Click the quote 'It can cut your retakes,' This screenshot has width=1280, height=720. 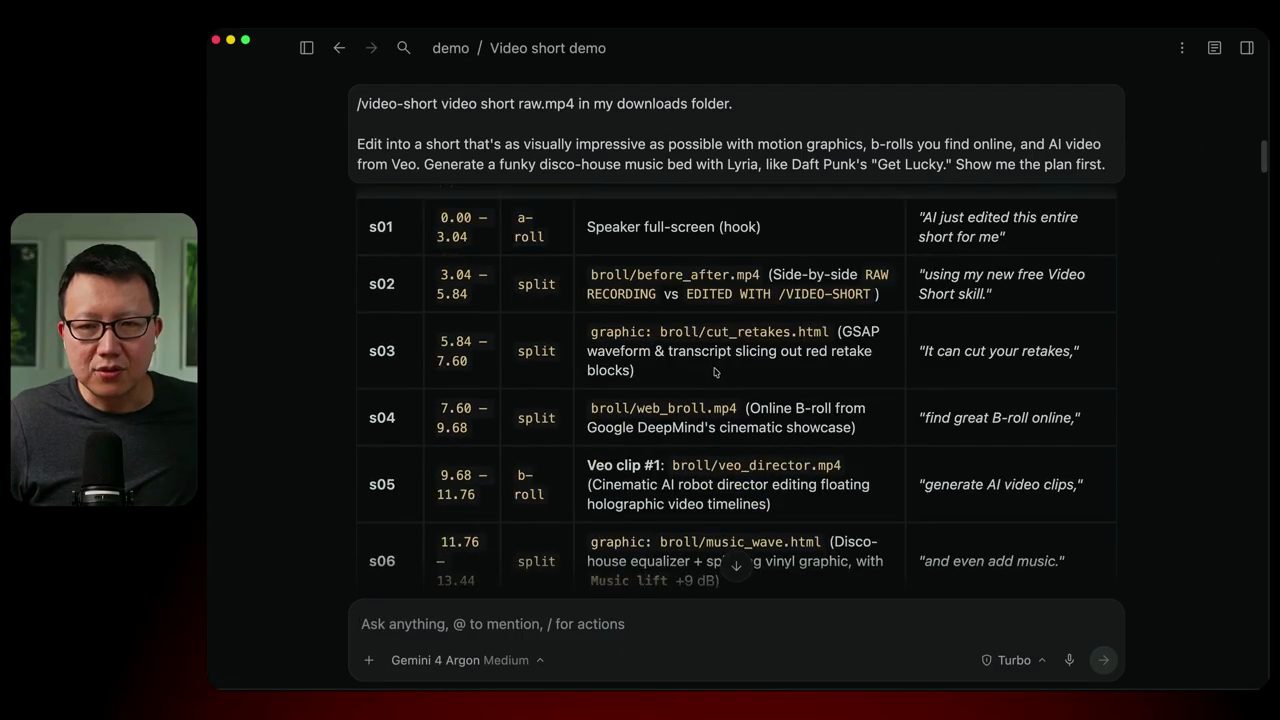999,351
